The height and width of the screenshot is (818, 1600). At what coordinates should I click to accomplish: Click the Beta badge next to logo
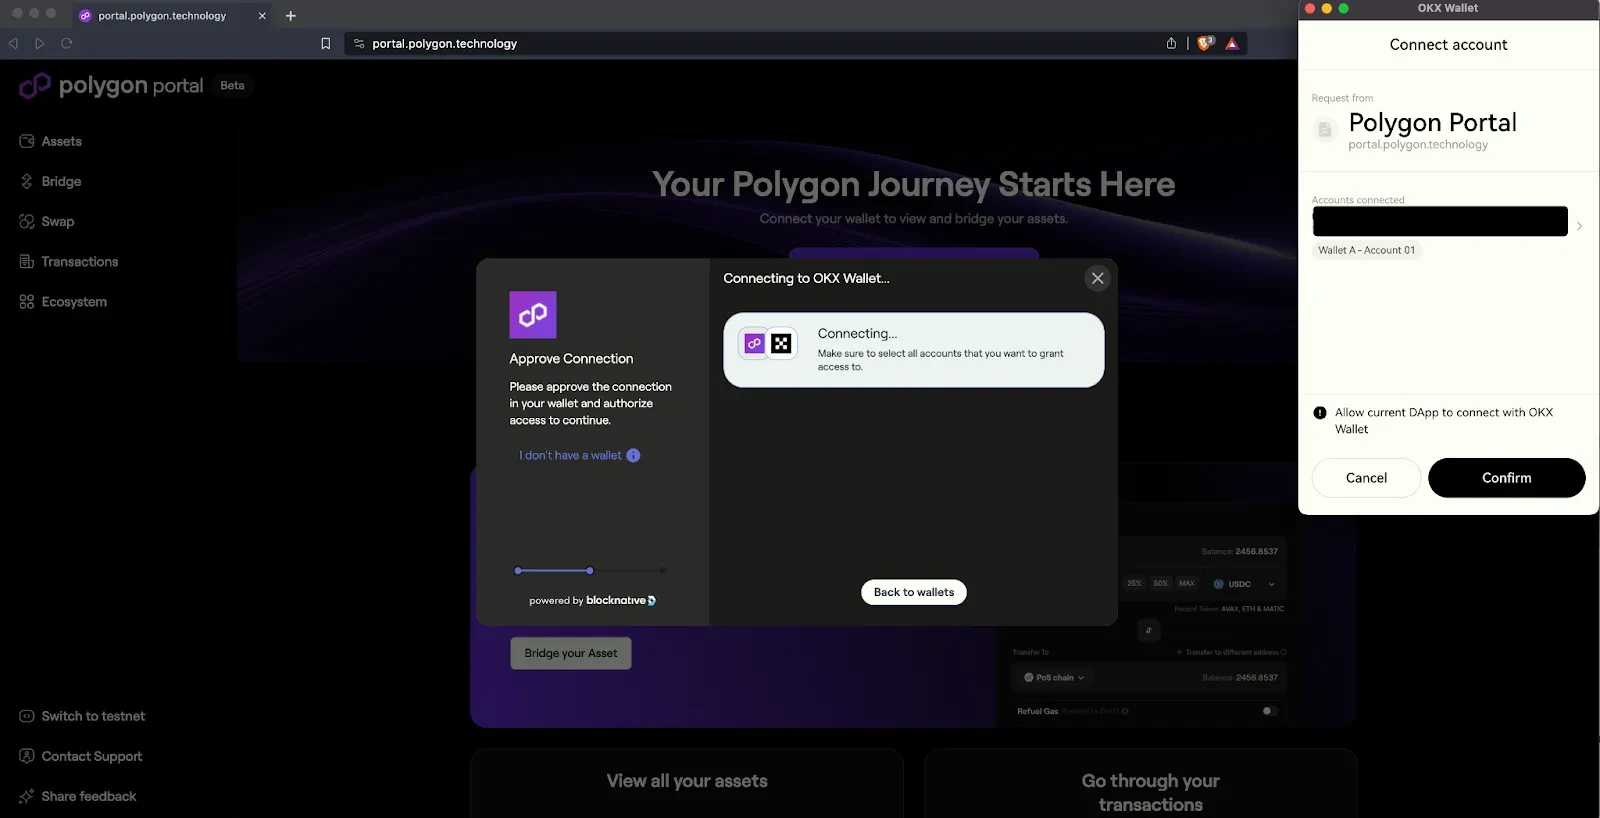[232, 85]
